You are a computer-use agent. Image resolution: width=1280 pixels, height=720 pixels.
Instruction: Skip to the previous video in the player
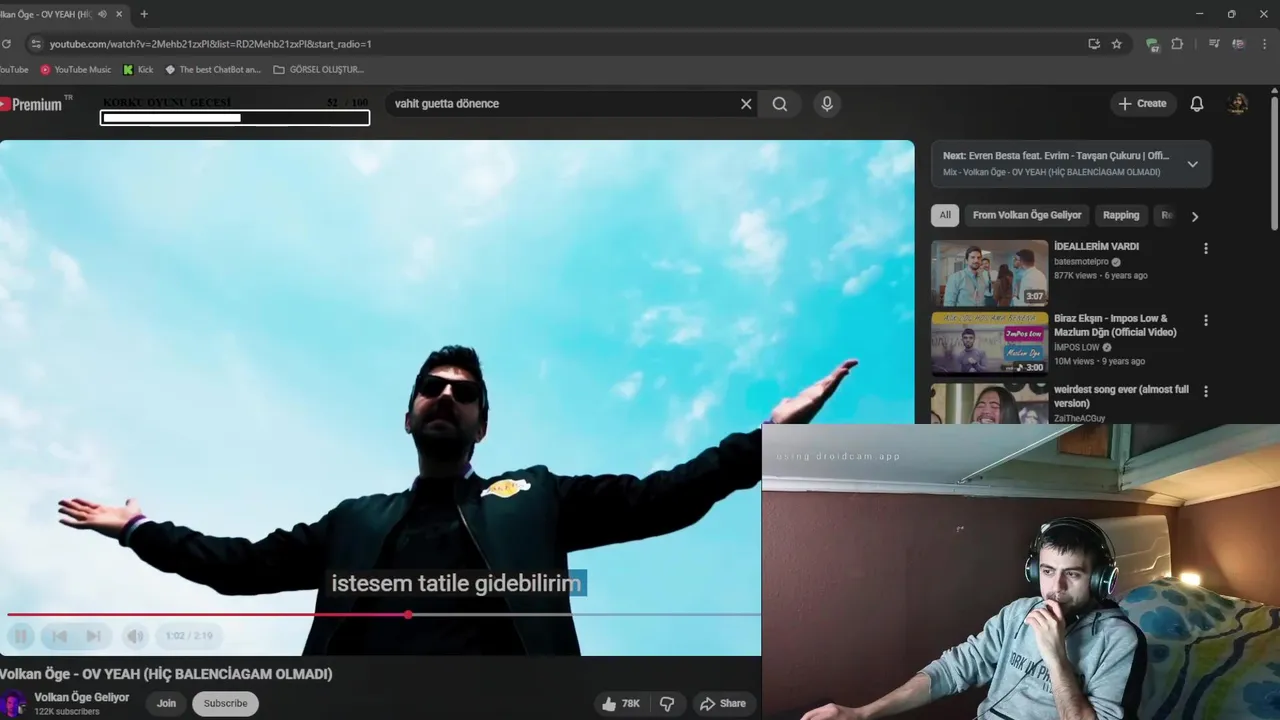(59, 636)
